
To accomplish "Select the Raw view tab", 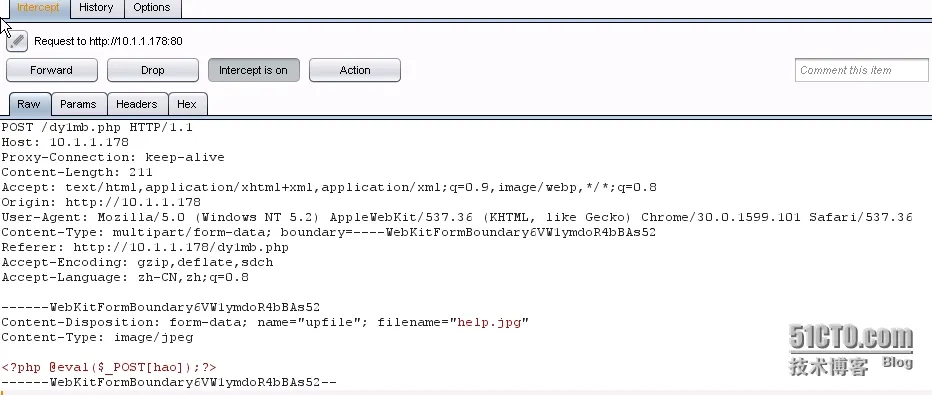I will coord(29,104).
